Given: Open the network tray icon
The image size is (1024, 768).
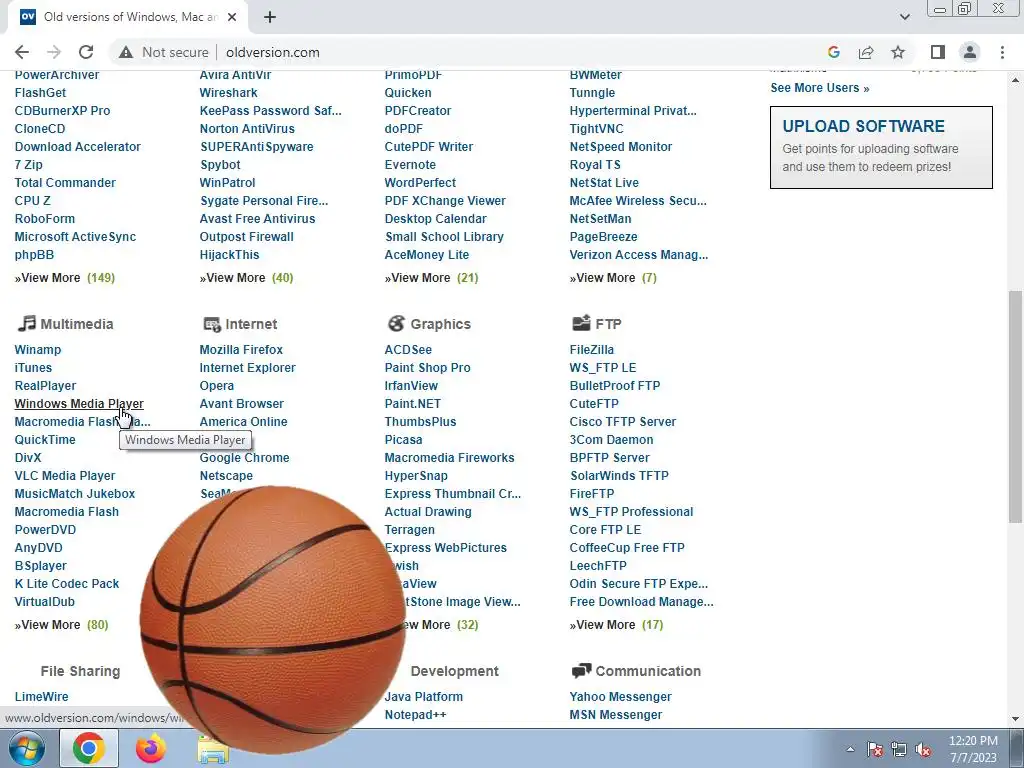Looking at the screenshot, I should click(x=899, y=749).
